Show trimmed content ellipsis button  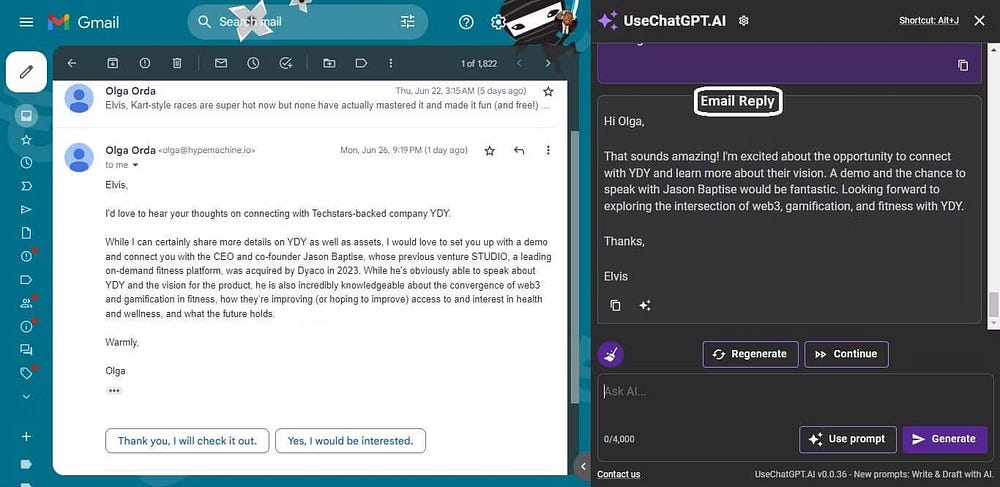114,391
